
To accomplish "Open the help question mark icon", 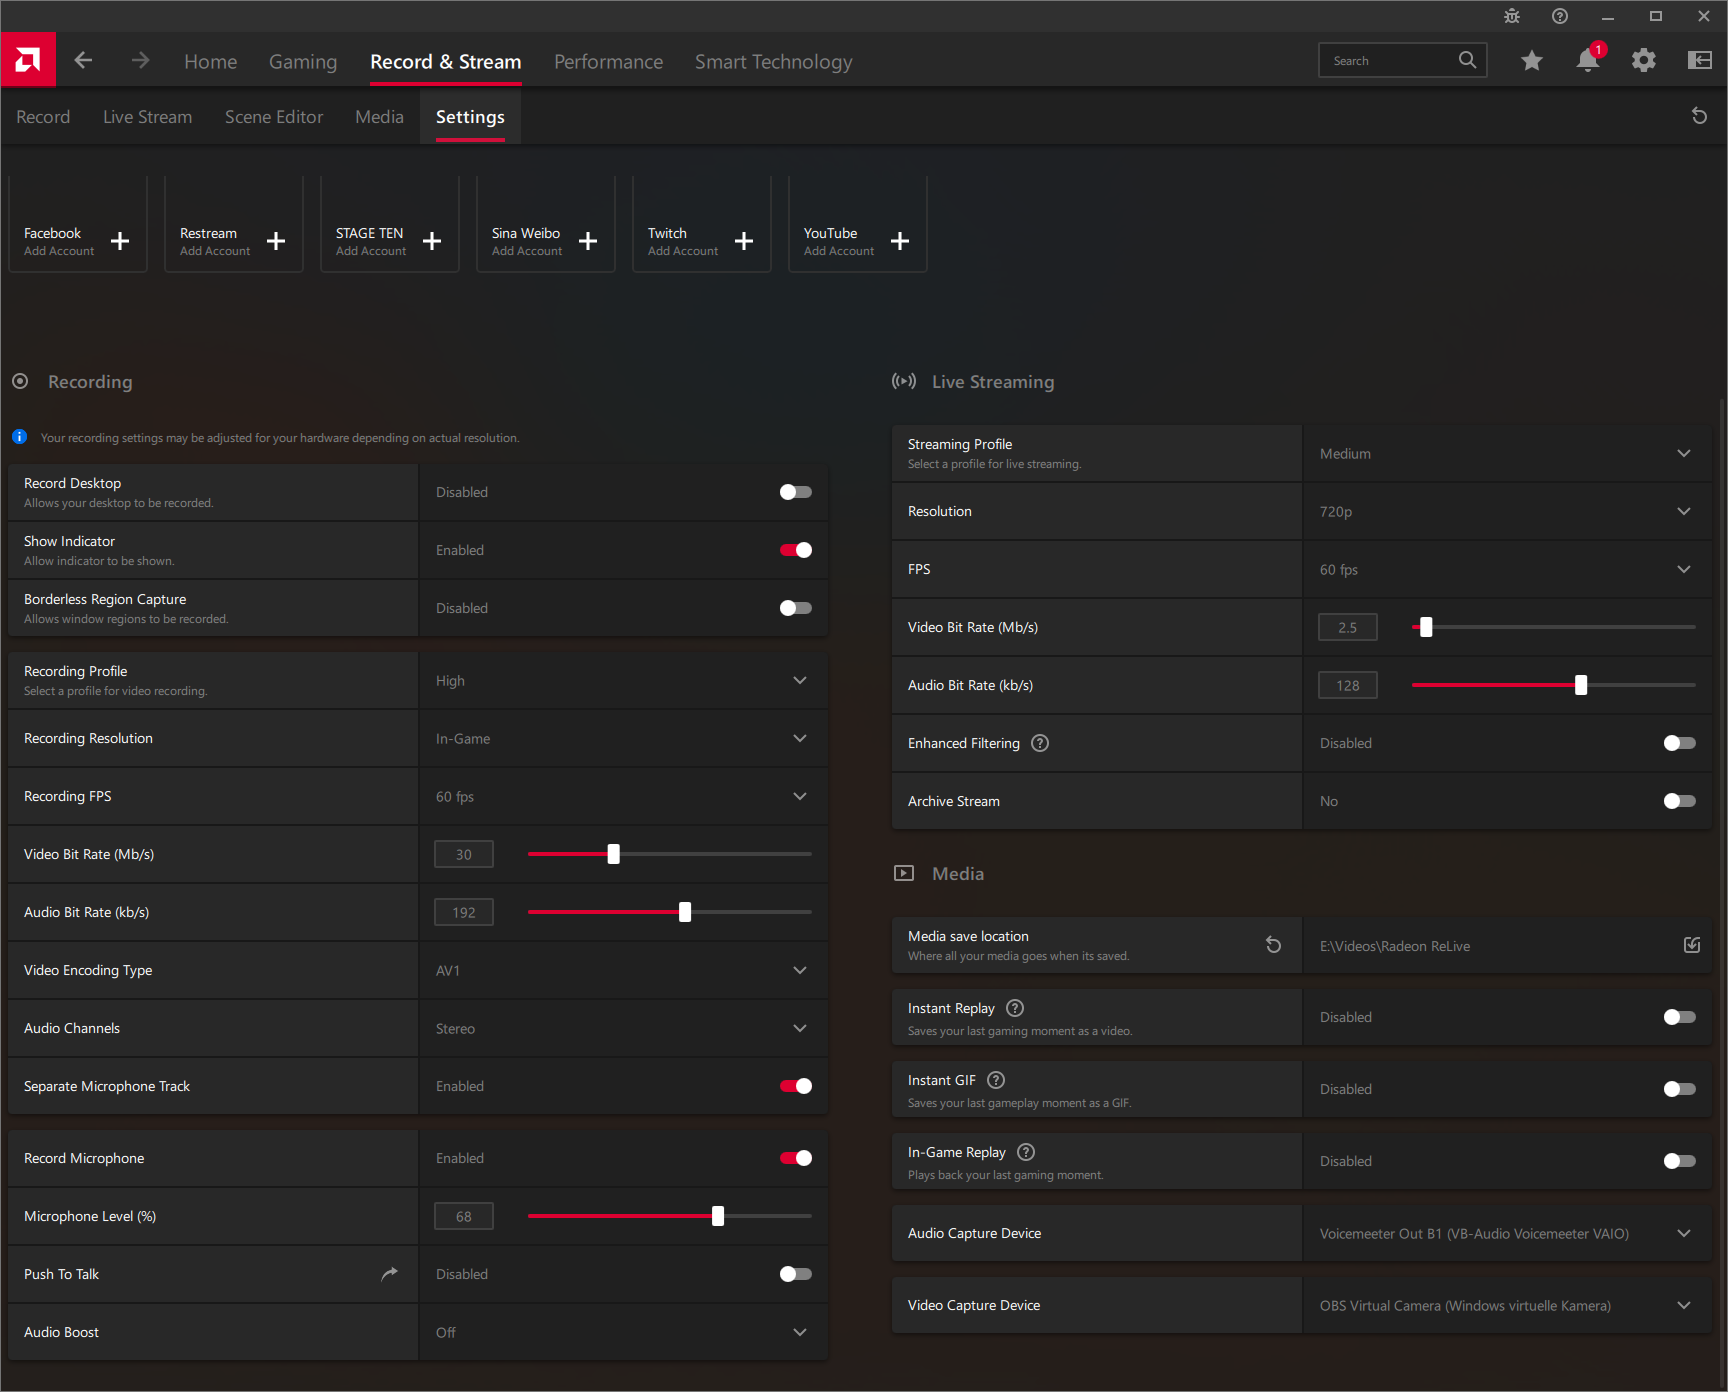I will click(x=1560, y=16).
